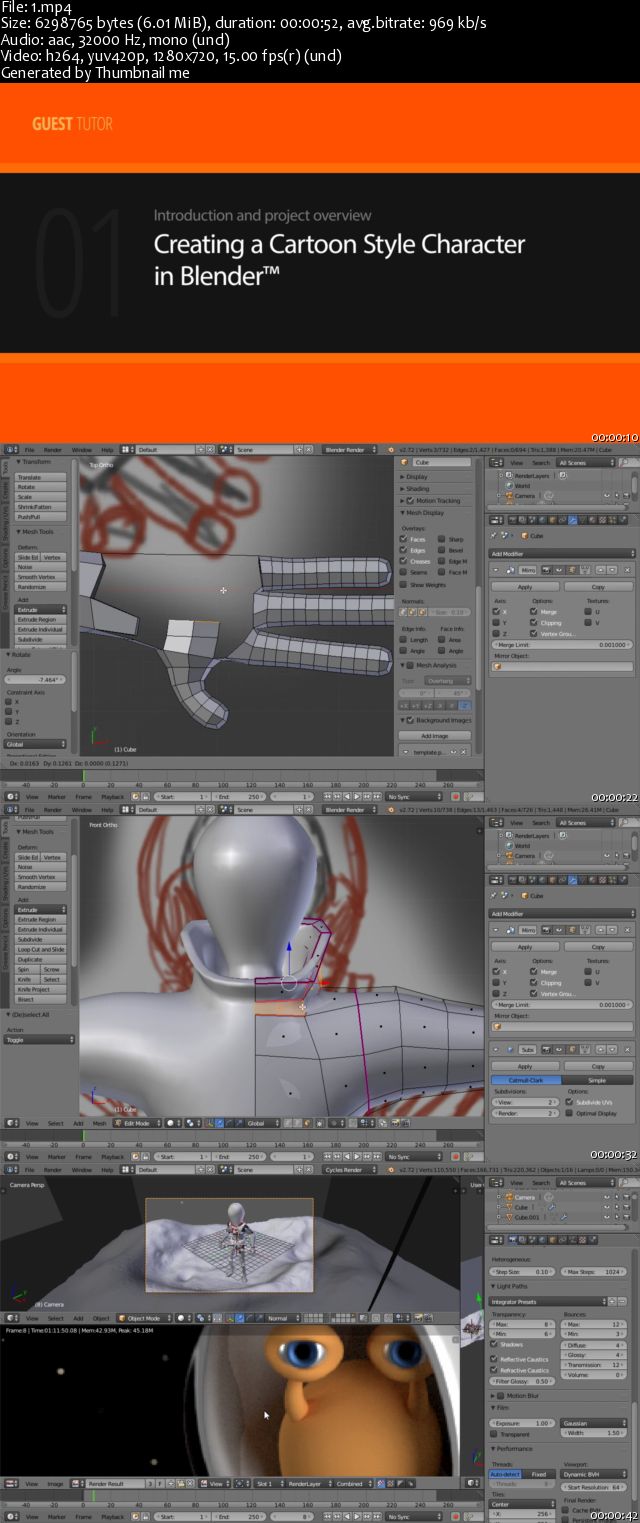Screen dimensions: 640x1523
Task: Select the Catmull-Clark subdivision type
Action: pos(525,1080)
